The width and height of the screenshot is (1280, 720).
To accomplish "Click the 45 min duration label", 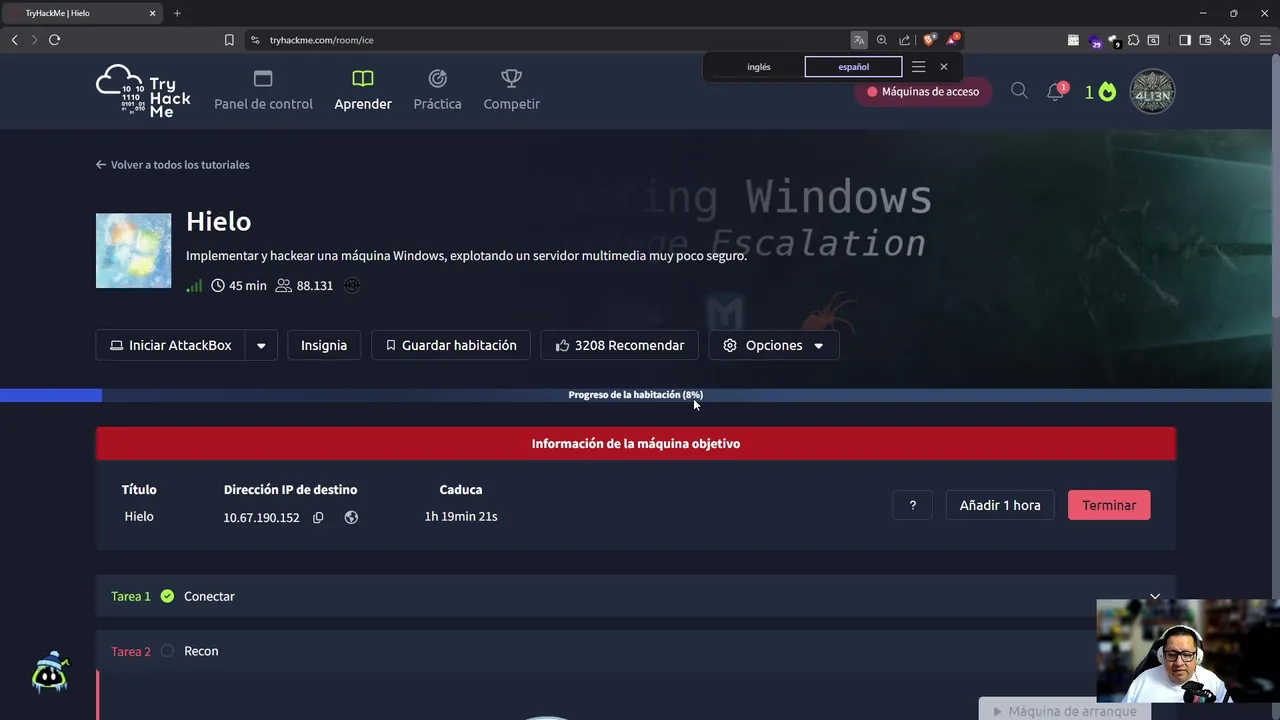I will point(239,286).
